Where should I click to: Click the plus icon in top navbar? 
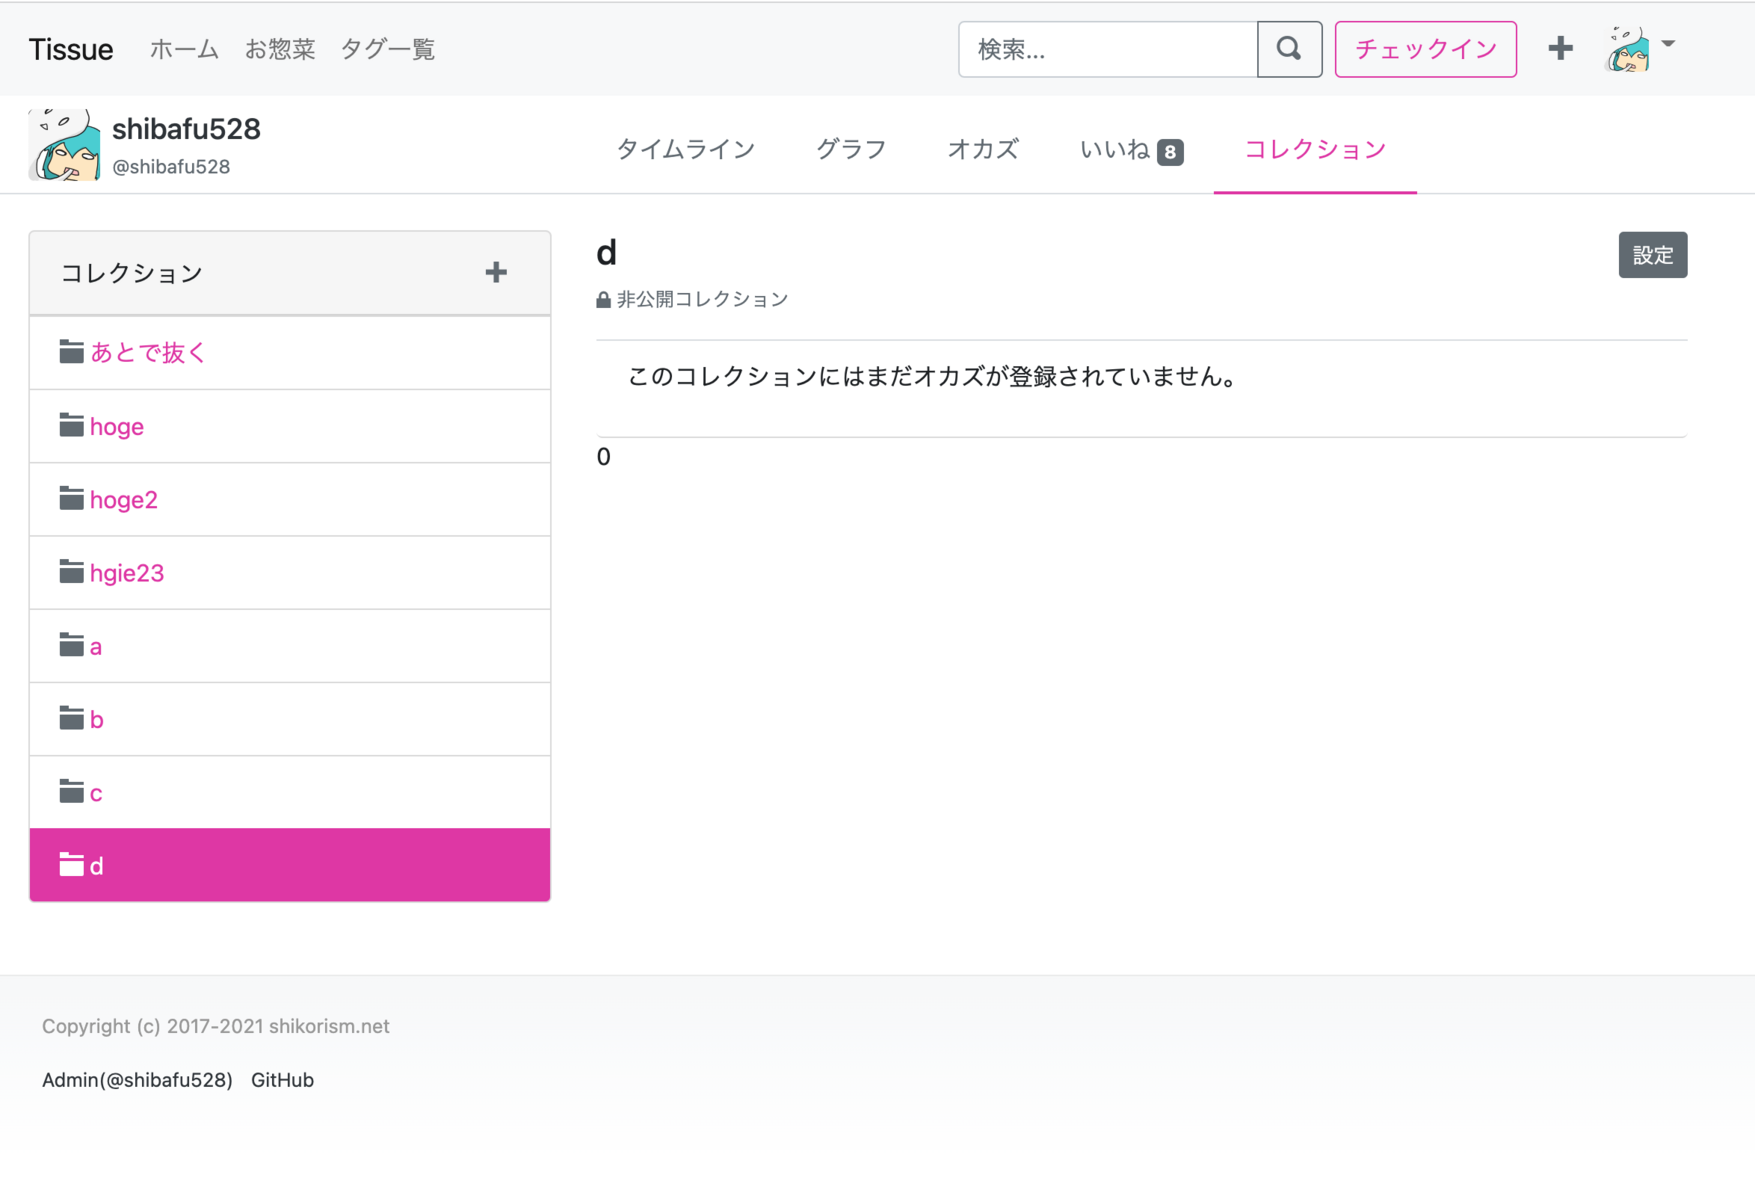point(1560,48)
